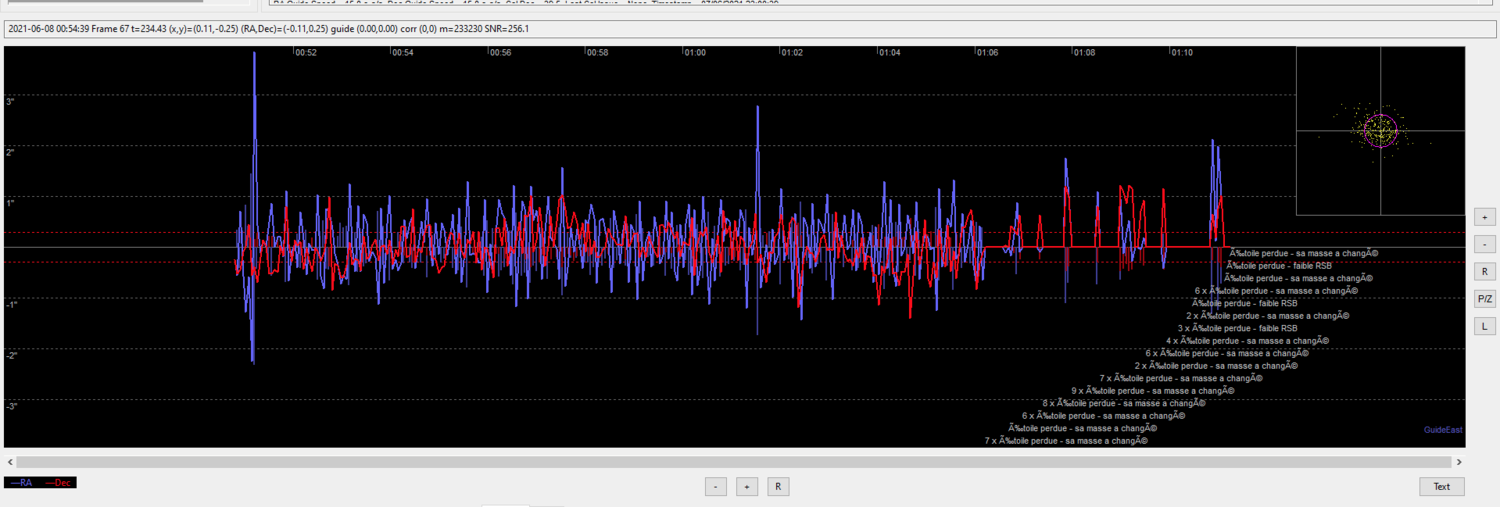Click the 00:58 time marker
The image size is (1500, 507).
tap(597, 52)
